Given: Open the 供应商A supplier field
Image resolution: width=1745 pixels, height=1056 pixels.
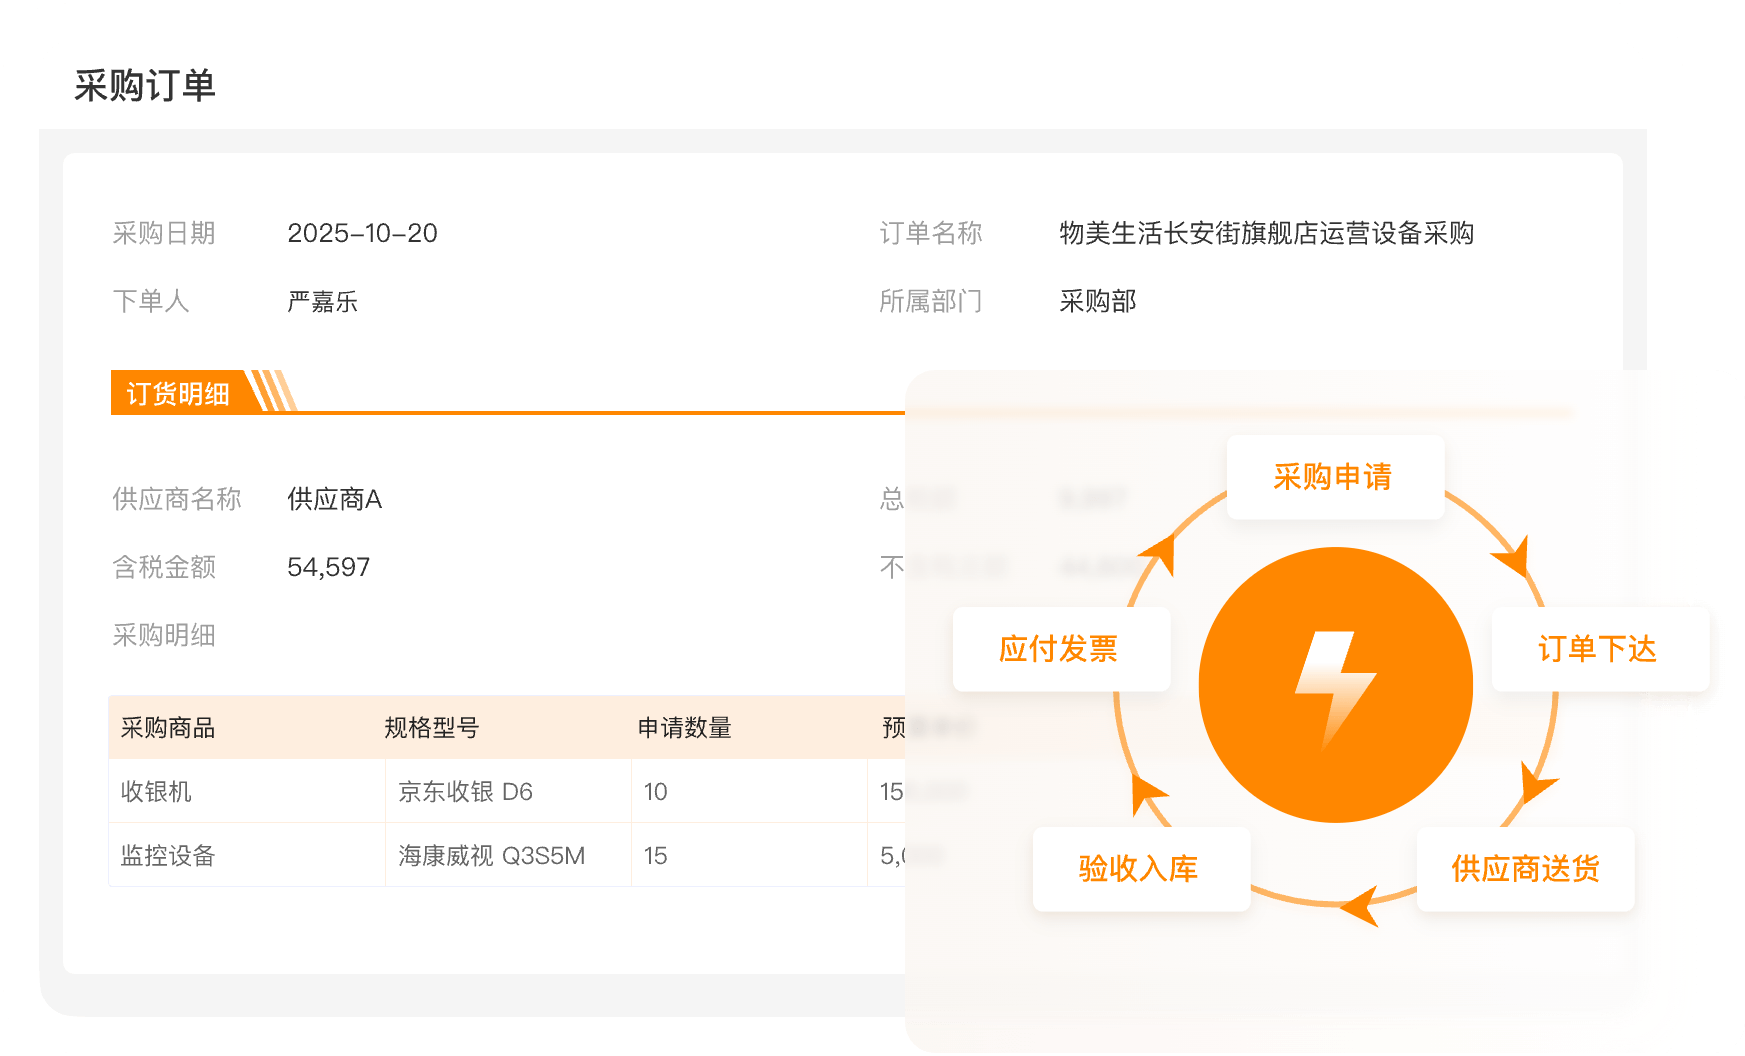Looking at the screenshot, I should pos(334,499).
